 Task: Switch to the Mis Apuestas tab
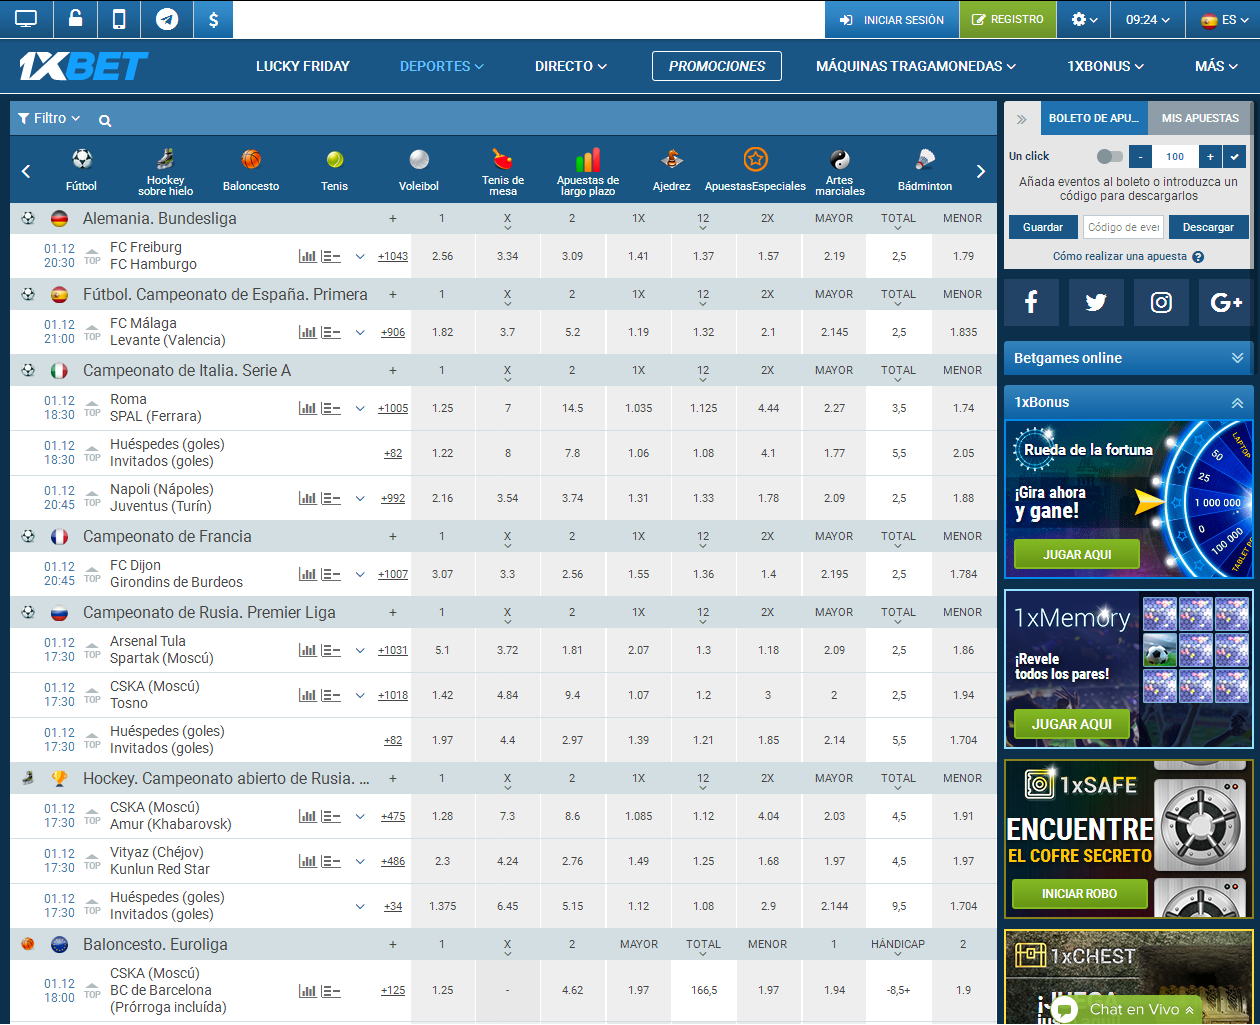(x=1200, y=118)
